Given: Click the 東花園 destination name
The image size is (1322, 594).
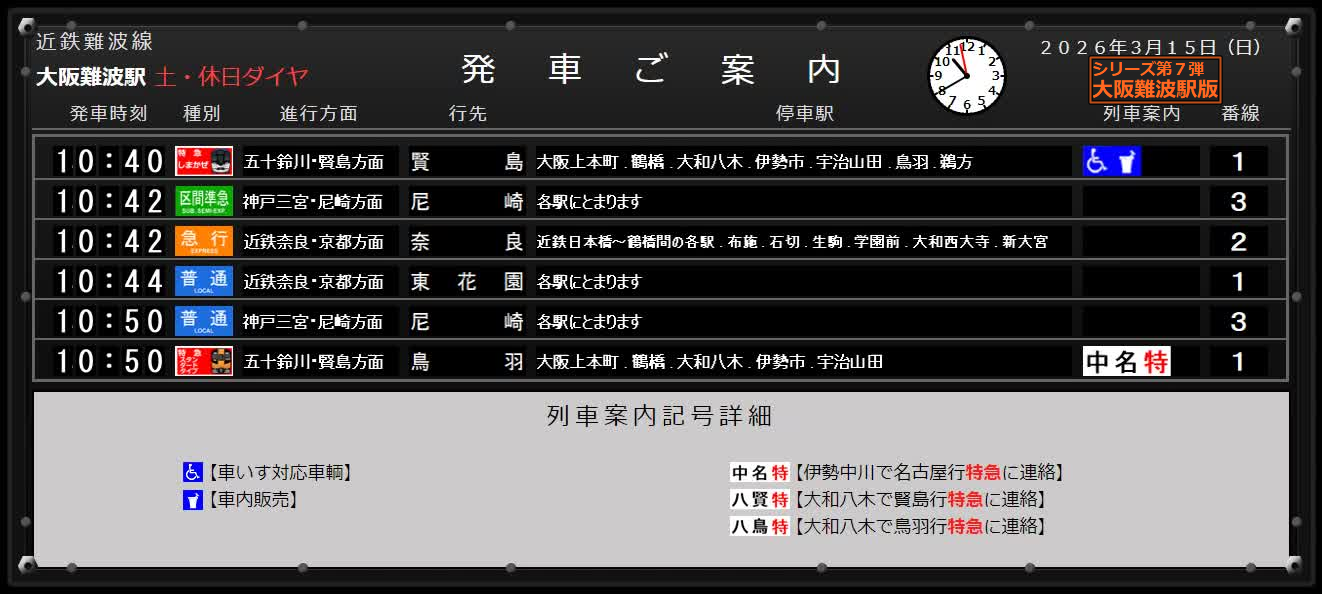Looking at the screenshot, I should pyautogui.click(x=467, y=281).
